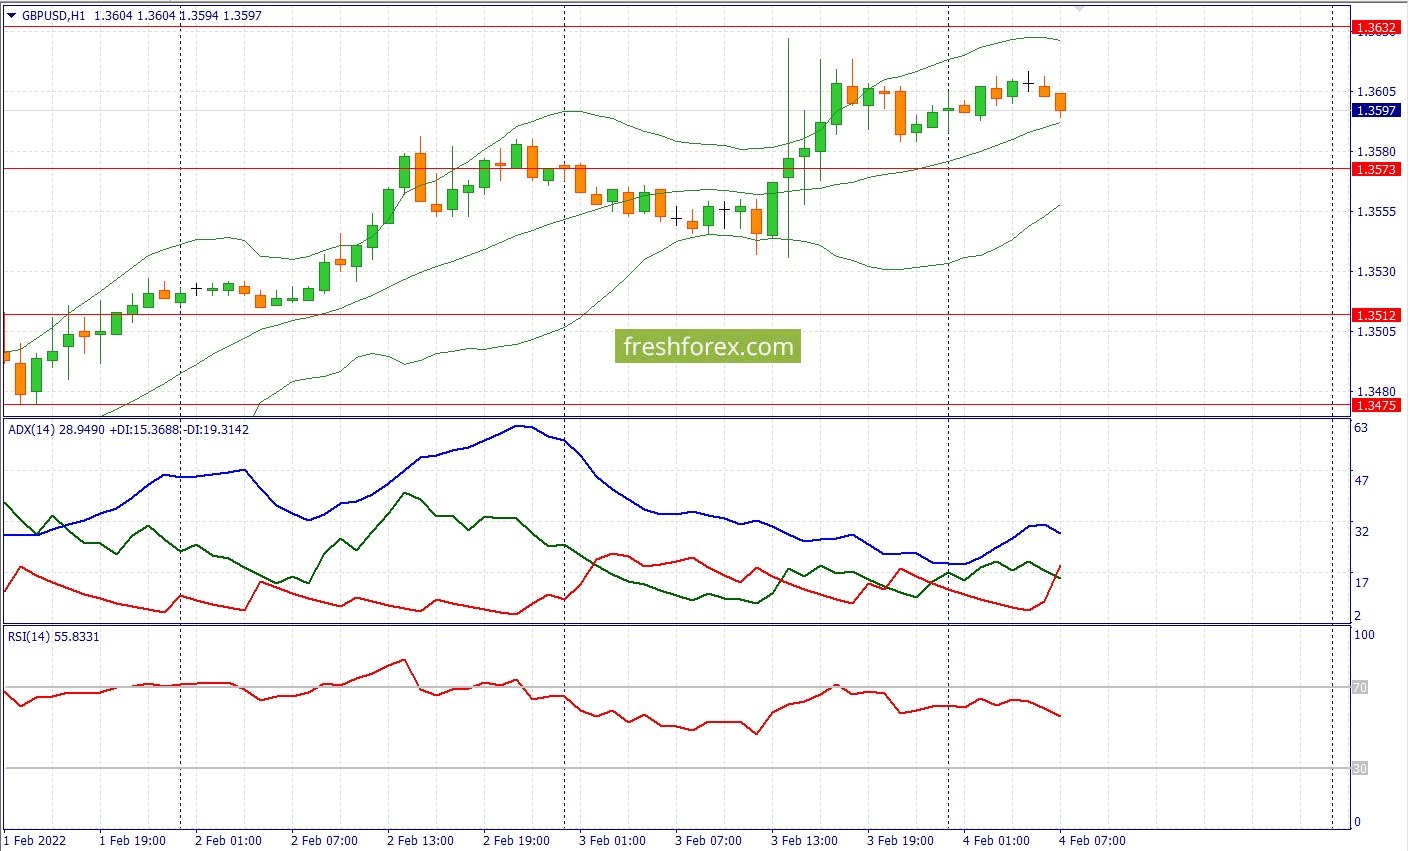Click the 2 Feb 07:00 time label
Image resolution: width=1409 pixels, height=851 pixels.
tap(325, 841)
